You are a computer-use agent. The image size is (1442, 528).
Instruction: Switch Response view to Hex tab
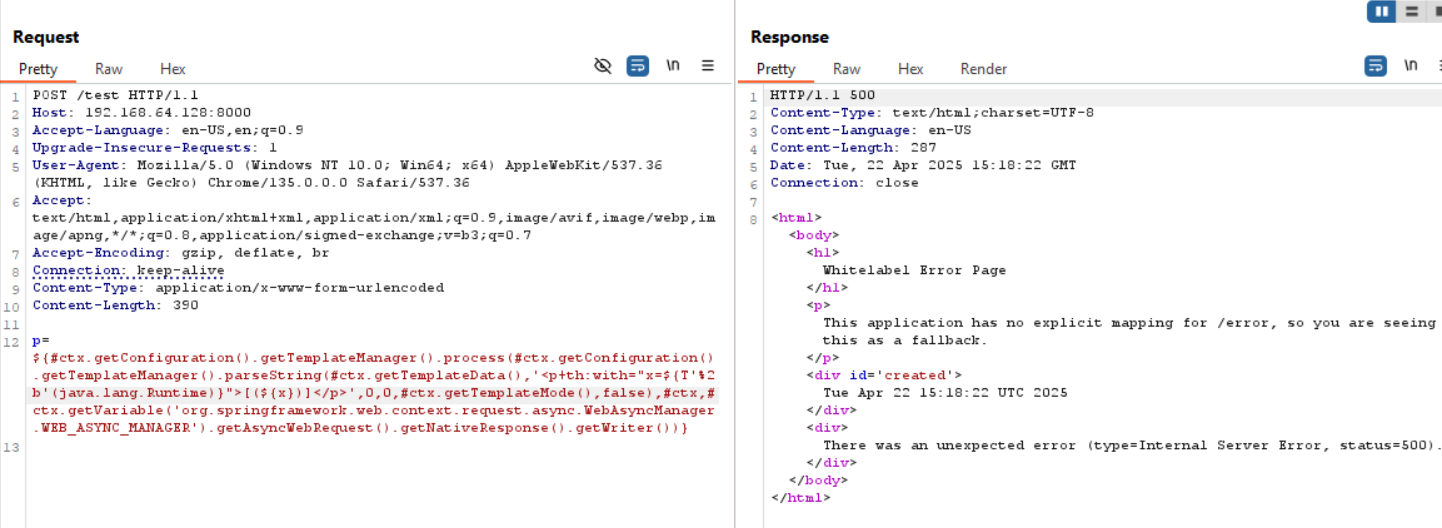pyautogui.click(x=911, y=69)
